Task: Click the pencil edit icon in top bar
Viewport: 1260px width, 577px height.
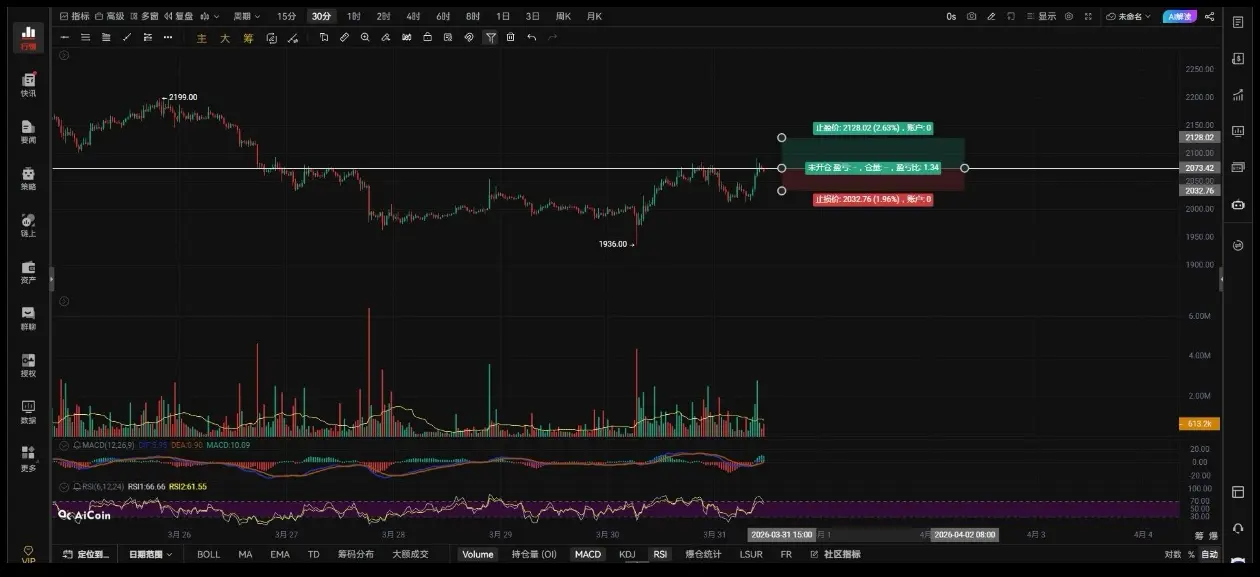Action: (991, 16)
